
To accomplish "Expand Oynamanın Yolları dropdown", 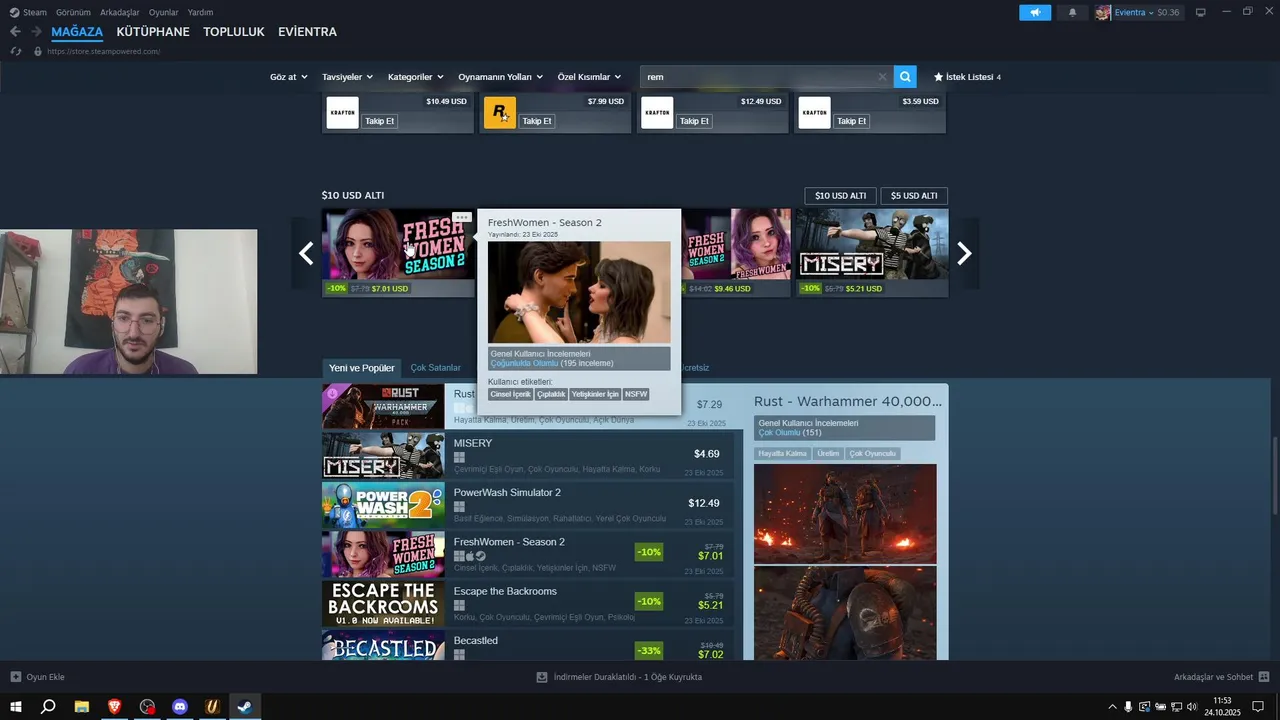I will tap(500, 77).
